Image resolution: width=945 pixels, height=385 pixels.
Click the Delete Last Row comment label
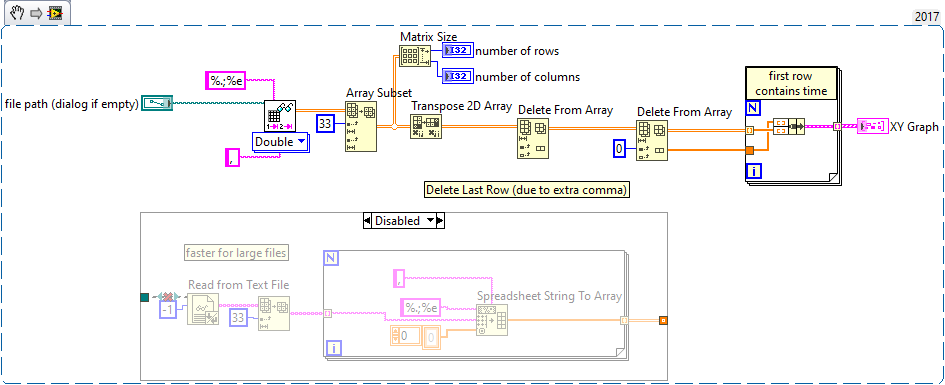pyautogui.click(x=527, y=190)
